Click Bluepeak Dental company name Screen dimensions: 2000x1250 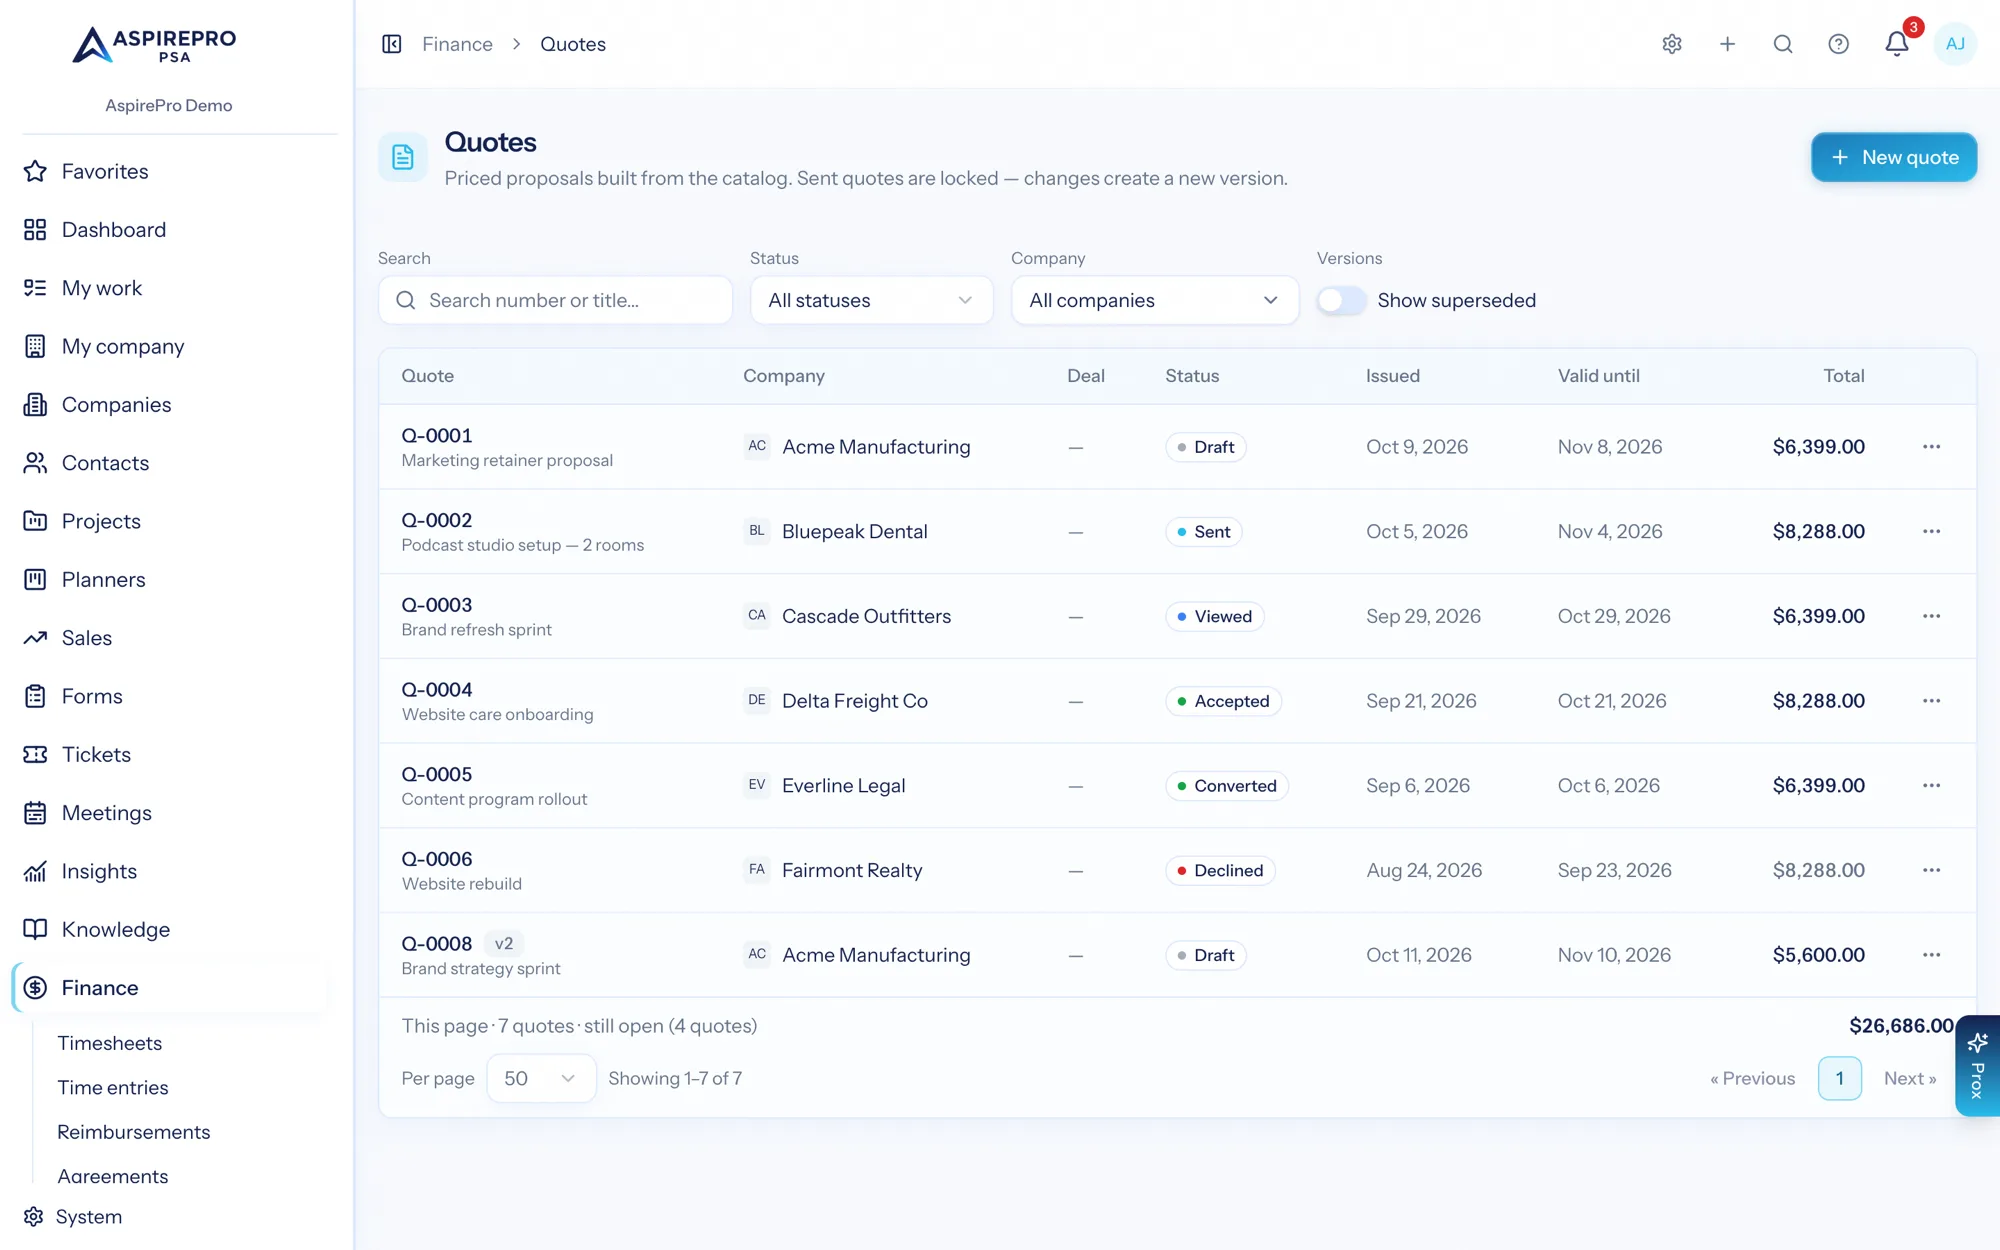point(855,531)
